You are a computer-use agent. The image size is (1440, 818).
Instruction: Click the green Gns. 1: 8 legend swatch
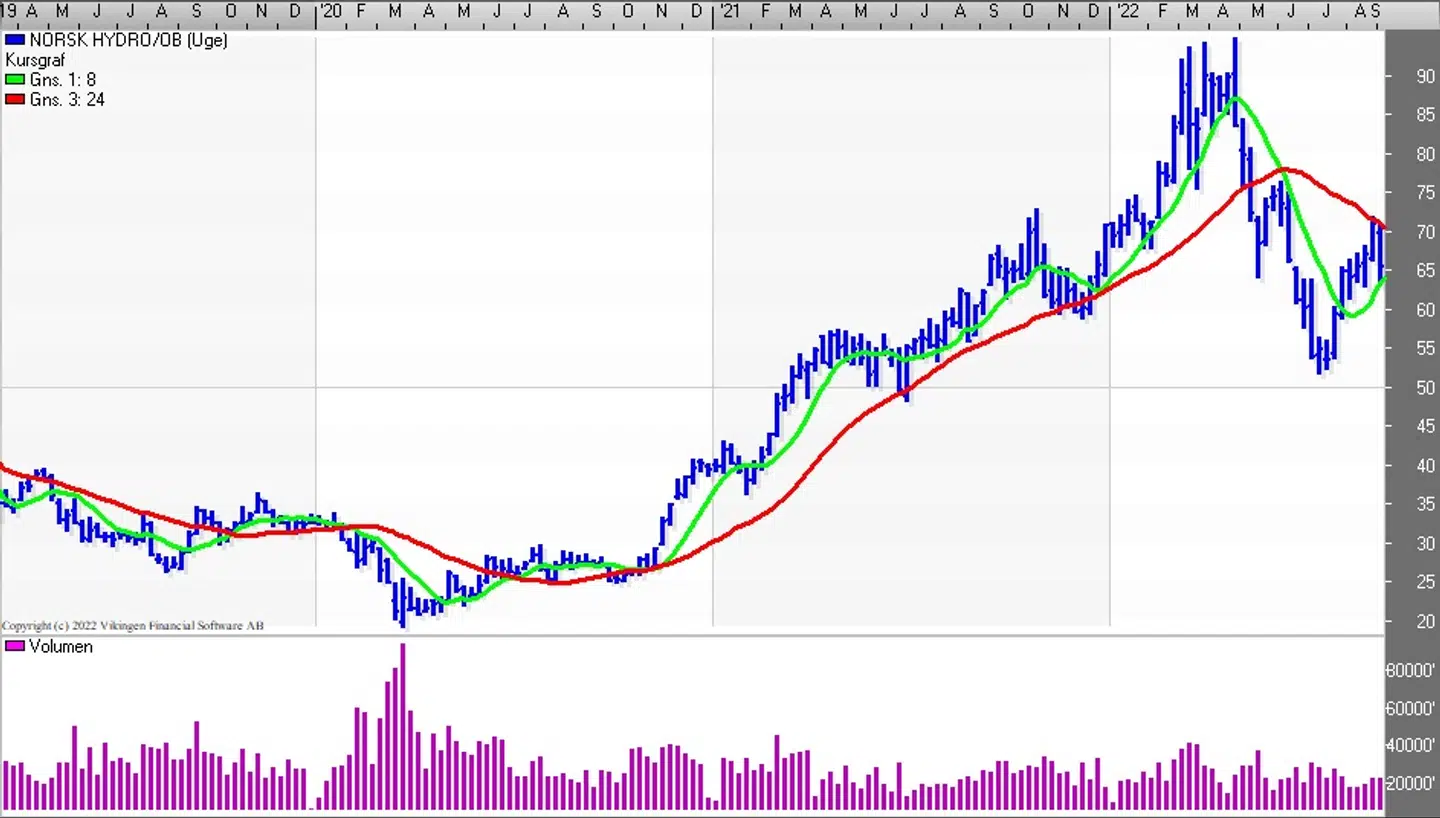14,80
